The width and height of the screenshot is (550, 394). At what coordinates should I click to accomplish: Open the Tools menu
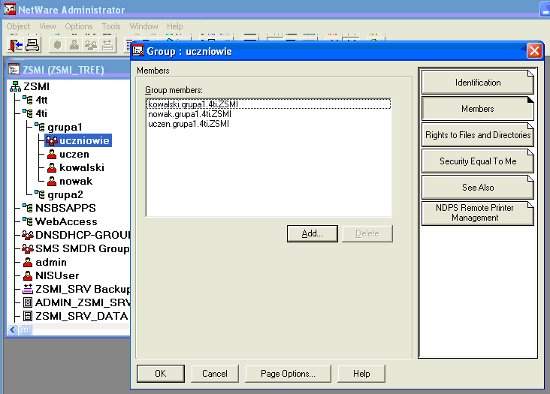111,26
